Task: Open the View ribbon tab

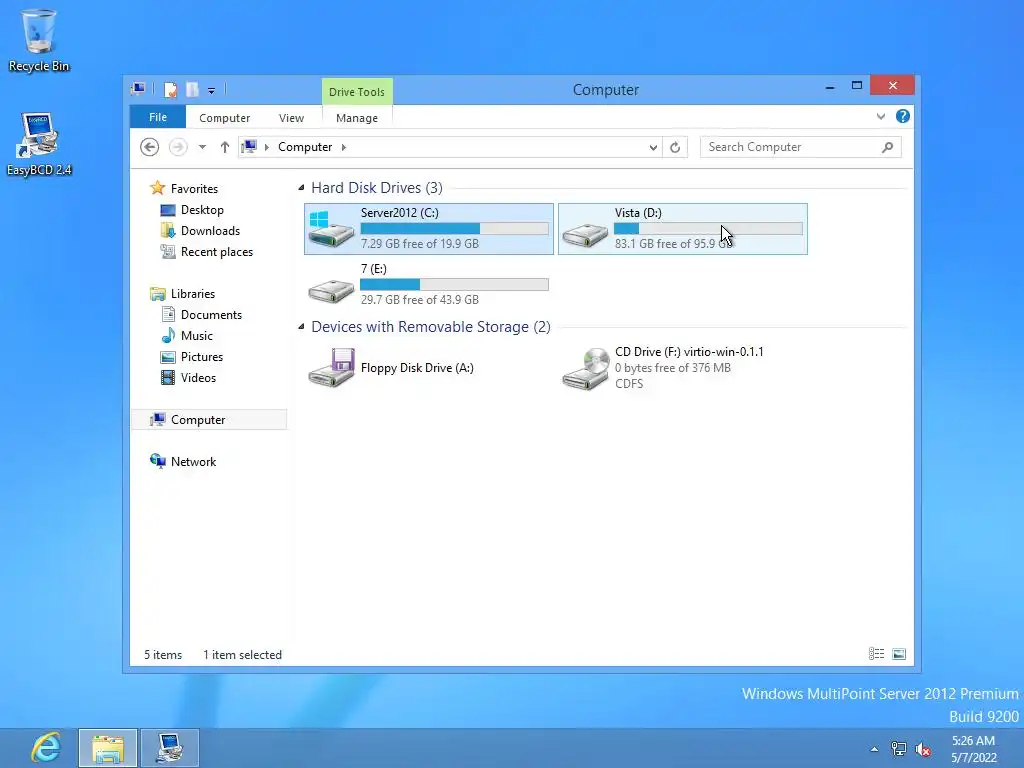Action: click(x=291, y=118)
